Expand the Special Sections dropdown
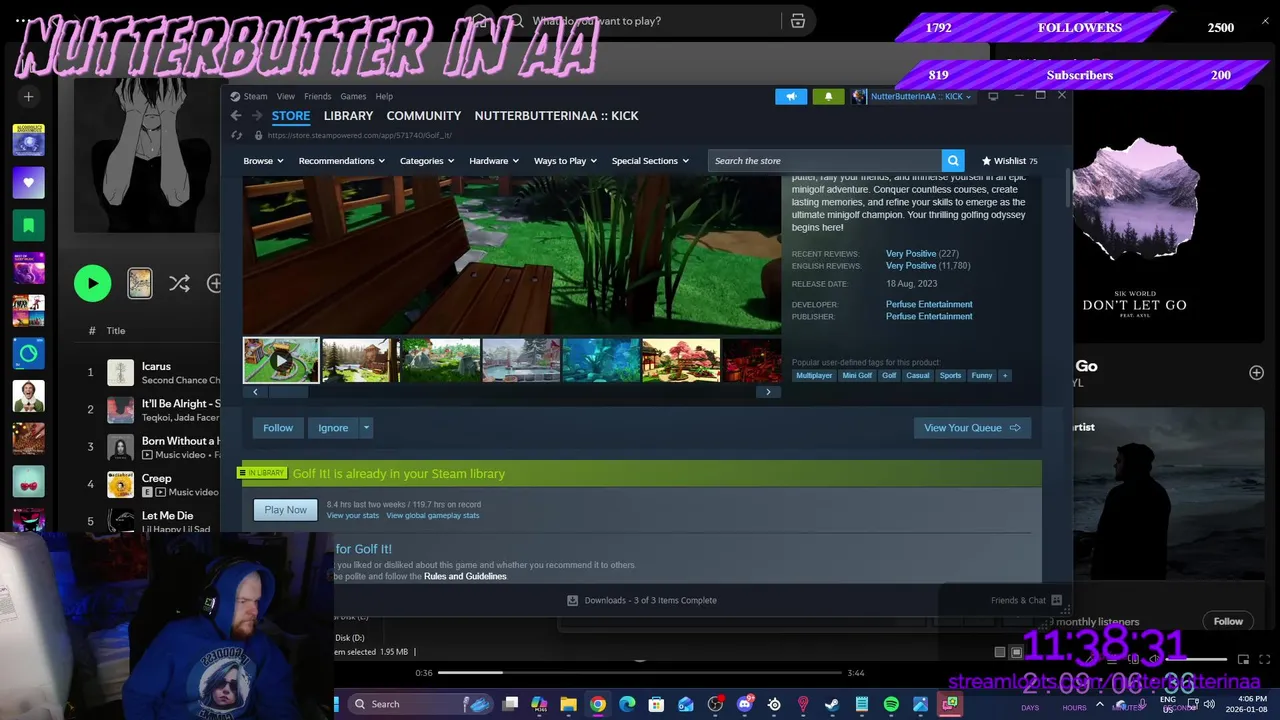 pyautogui.click(x=650, y=161)
